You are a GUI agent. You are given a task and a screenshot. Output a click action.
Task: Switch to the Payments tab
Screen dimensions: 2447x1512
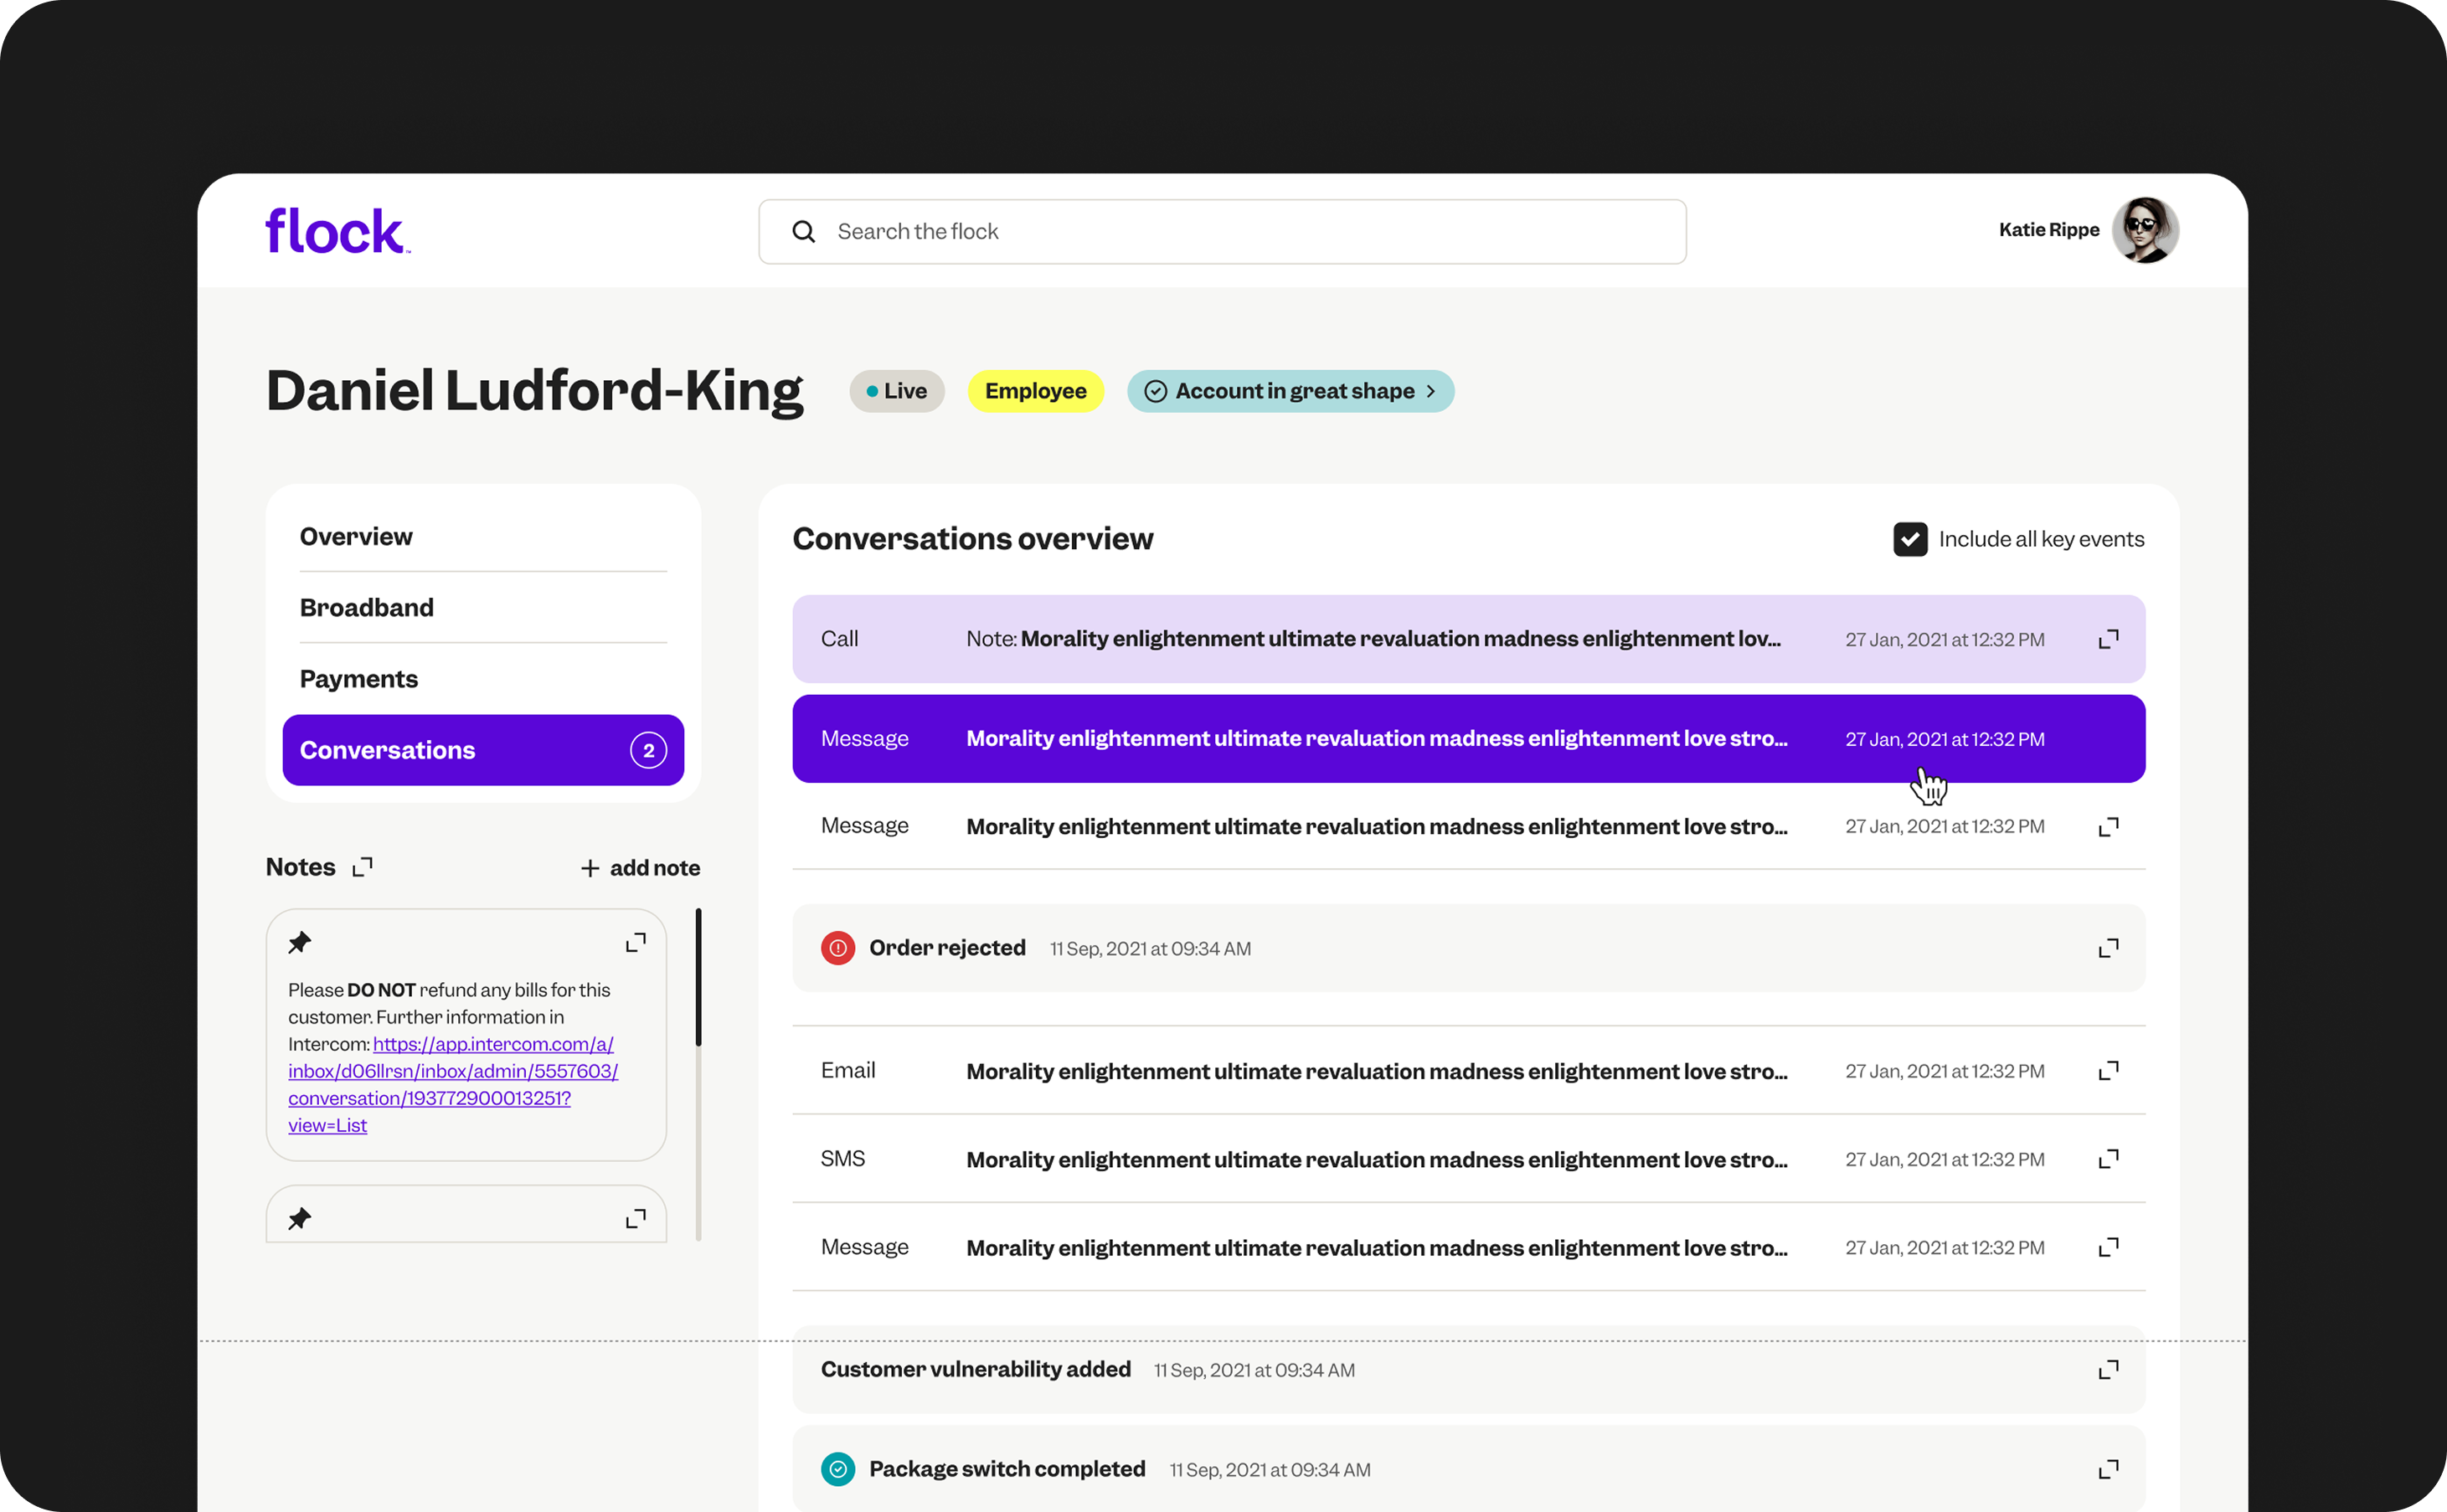[x=358, y=678]
